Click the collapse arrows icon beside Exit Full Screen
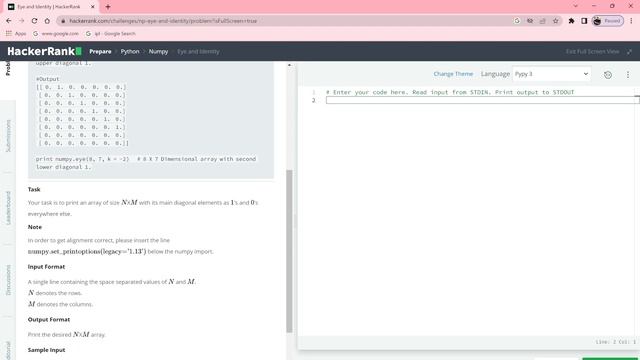640x360 pixels. tap(629, 51)
